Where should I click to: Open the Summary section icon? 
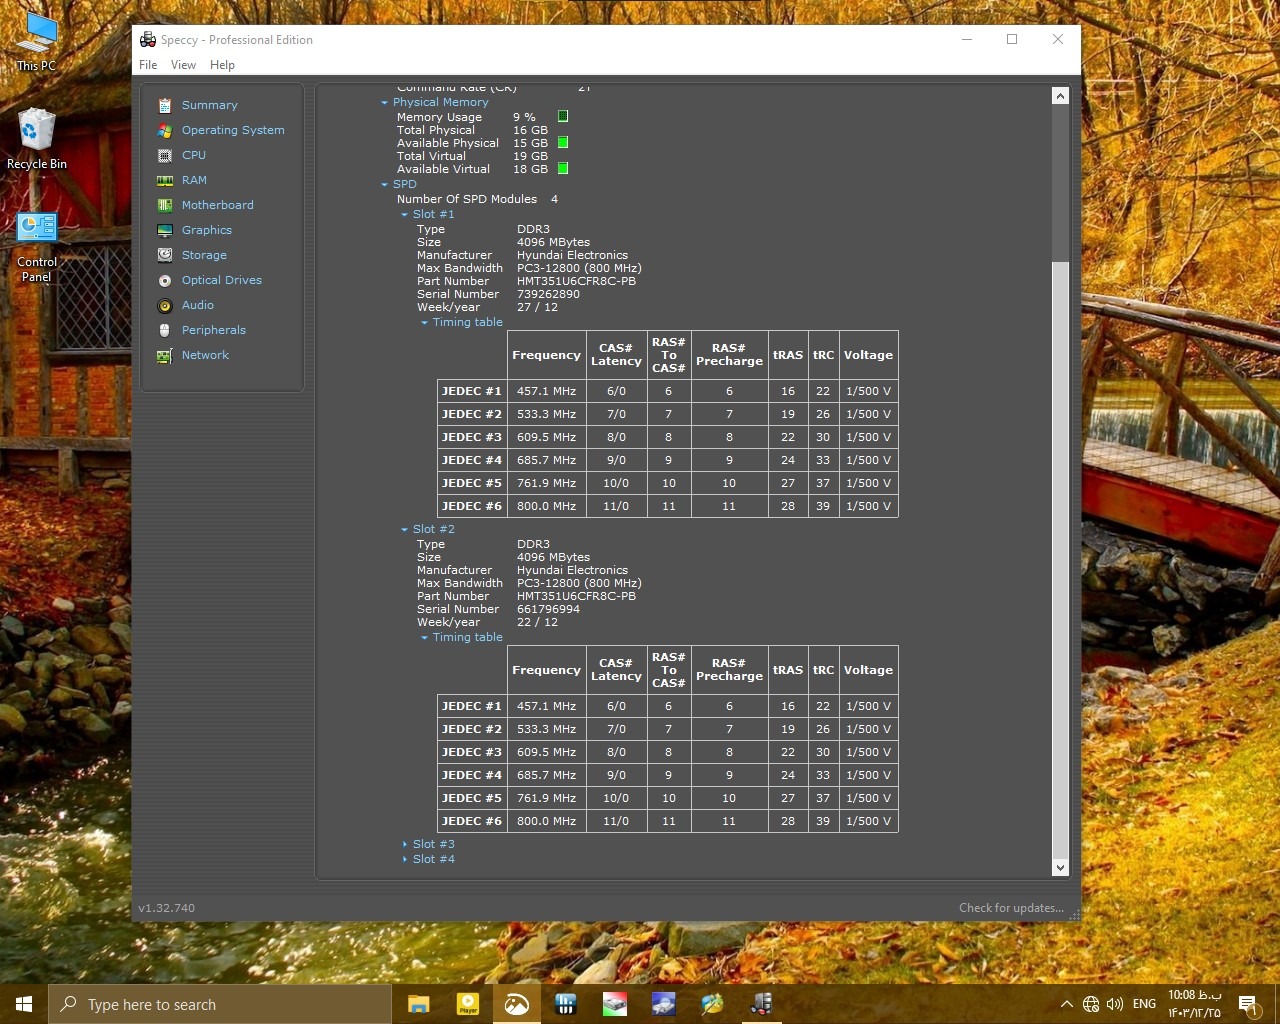(x=165, y=105)
